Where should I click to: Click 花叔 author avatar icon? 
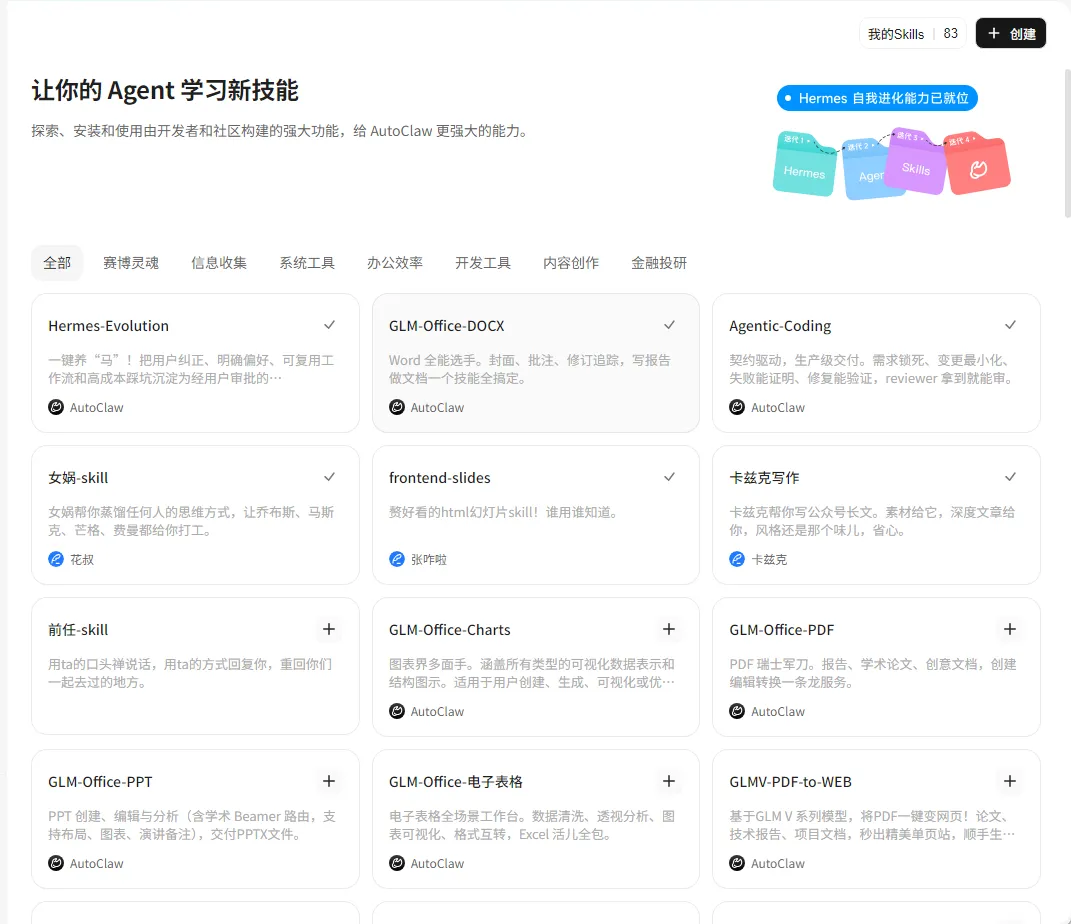tap(56, 559)
